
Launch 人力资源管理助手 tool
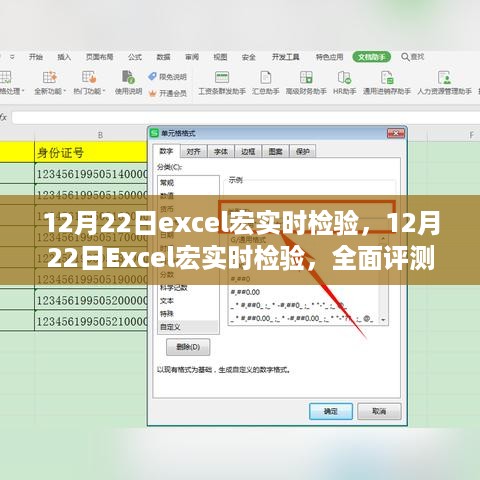point(444,83)
